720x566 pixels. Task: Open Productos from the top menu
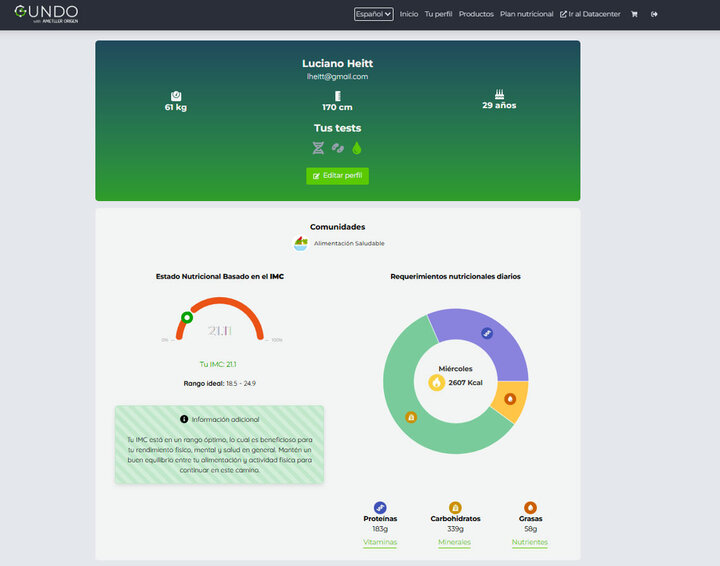tap(476, 14)
